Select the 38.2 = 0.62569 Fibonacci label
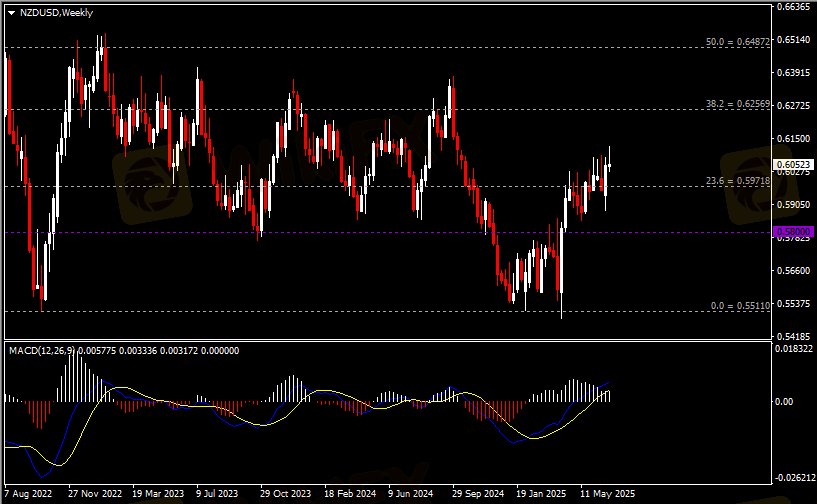The image size is (817, 504). click(x=738, y=104)
